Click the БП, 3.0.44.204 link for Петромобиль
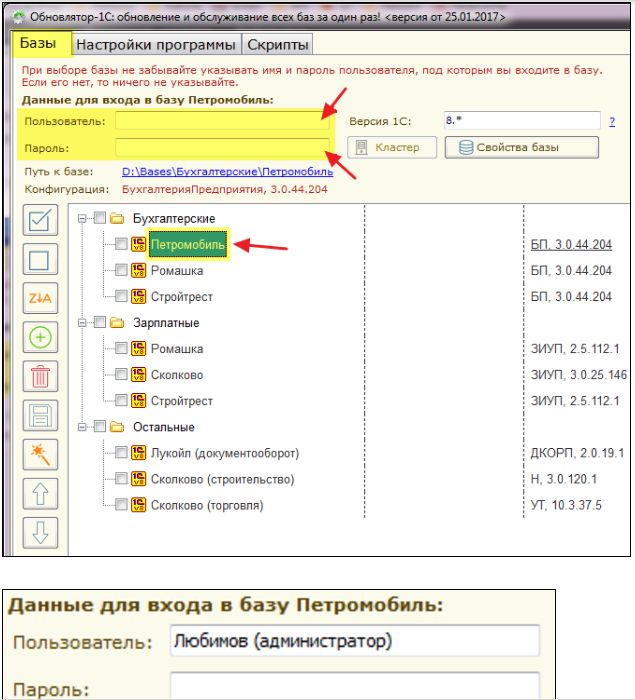 point(571,245)
